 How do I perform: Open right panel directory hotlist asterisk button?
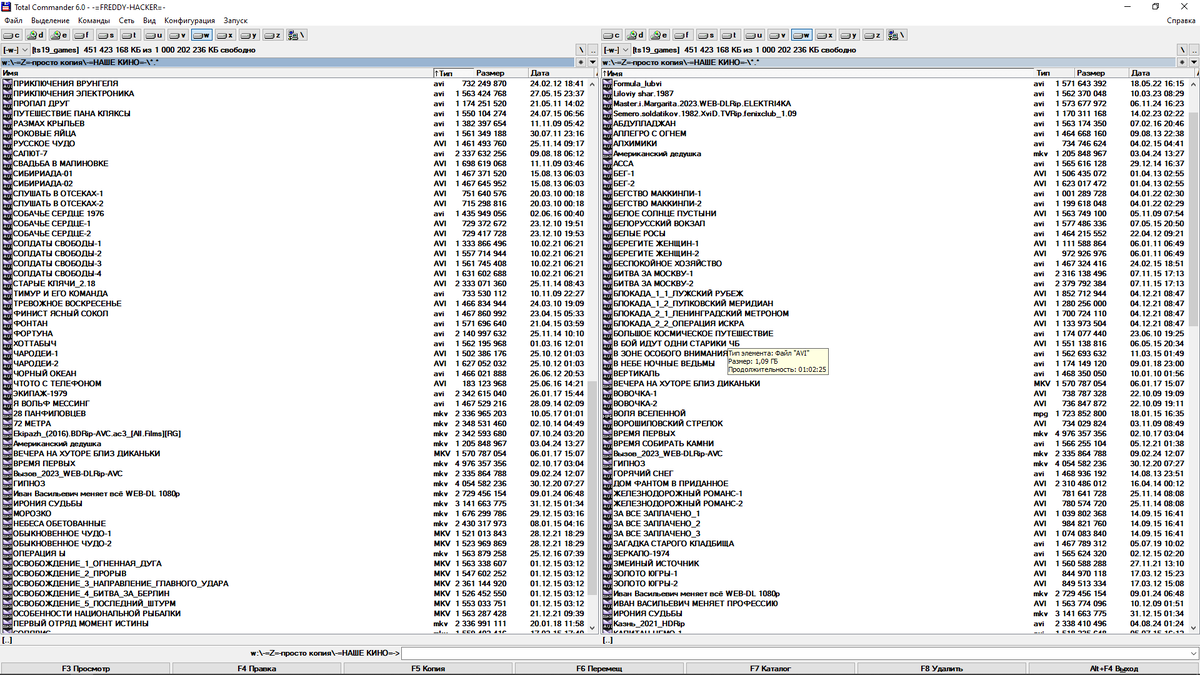1181,62
